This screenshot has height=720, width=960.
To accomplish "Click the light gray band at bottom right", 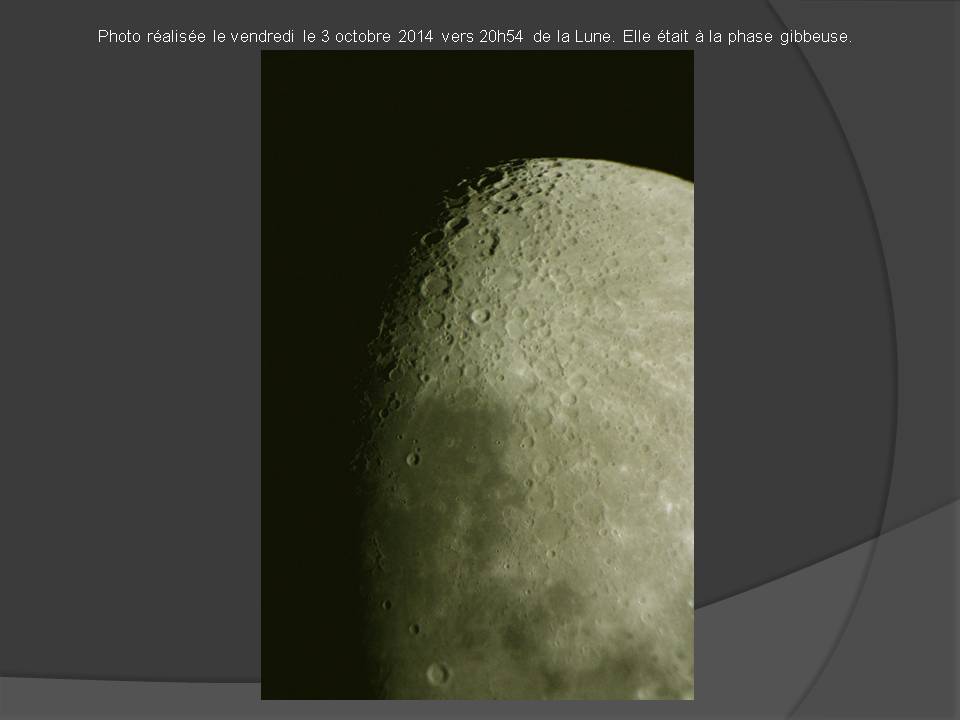I will [x=850, y=620].
